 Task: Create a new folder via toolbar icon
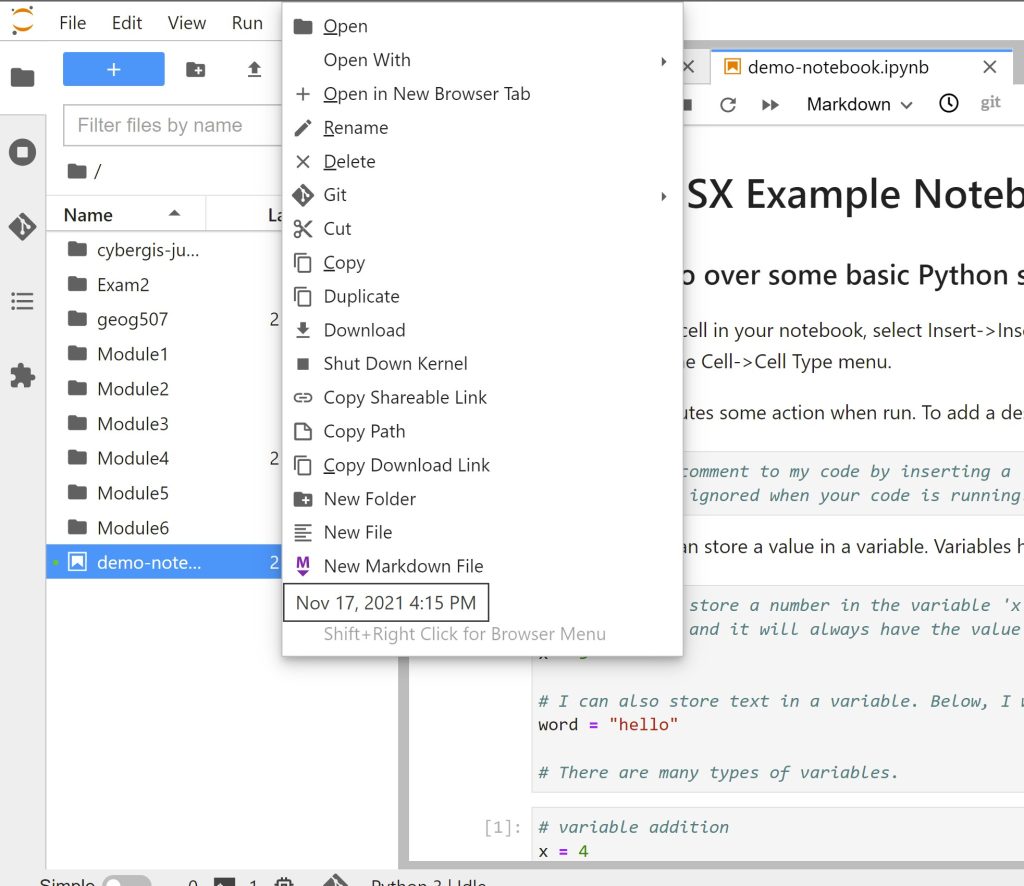click(x=196, y=69)
